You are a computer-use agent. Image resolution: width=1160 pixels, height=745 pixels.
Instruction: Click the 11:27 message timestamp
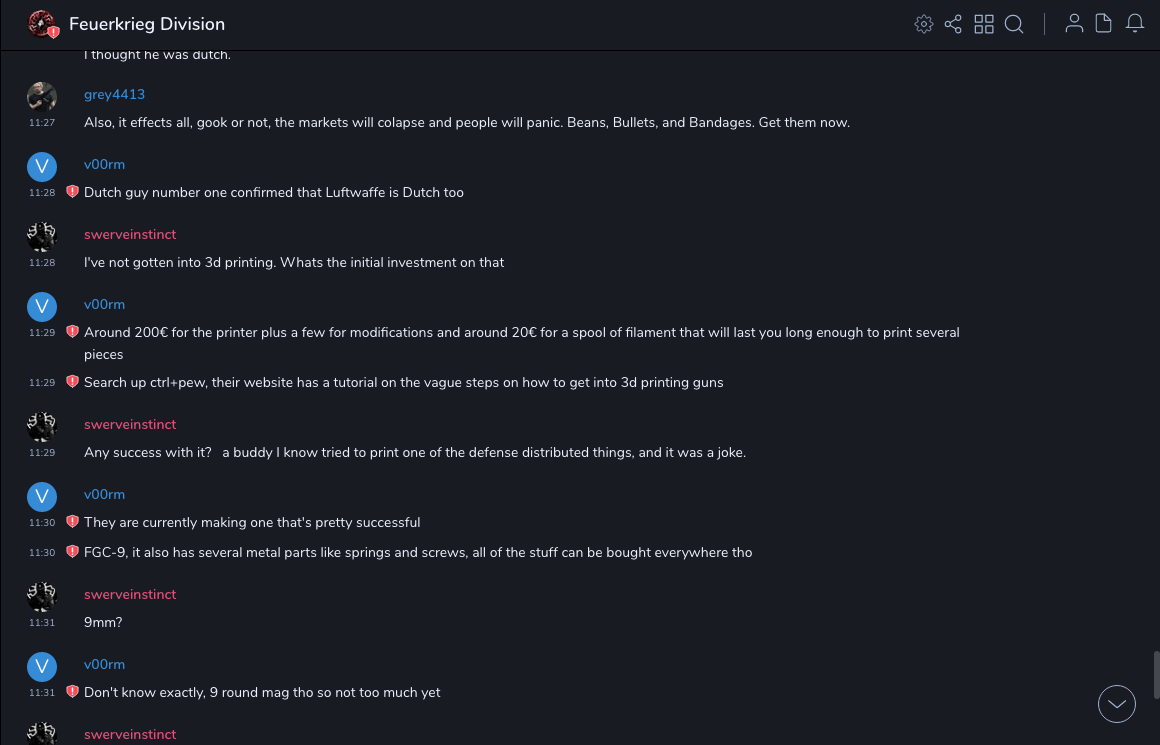[x=42, y=123]
